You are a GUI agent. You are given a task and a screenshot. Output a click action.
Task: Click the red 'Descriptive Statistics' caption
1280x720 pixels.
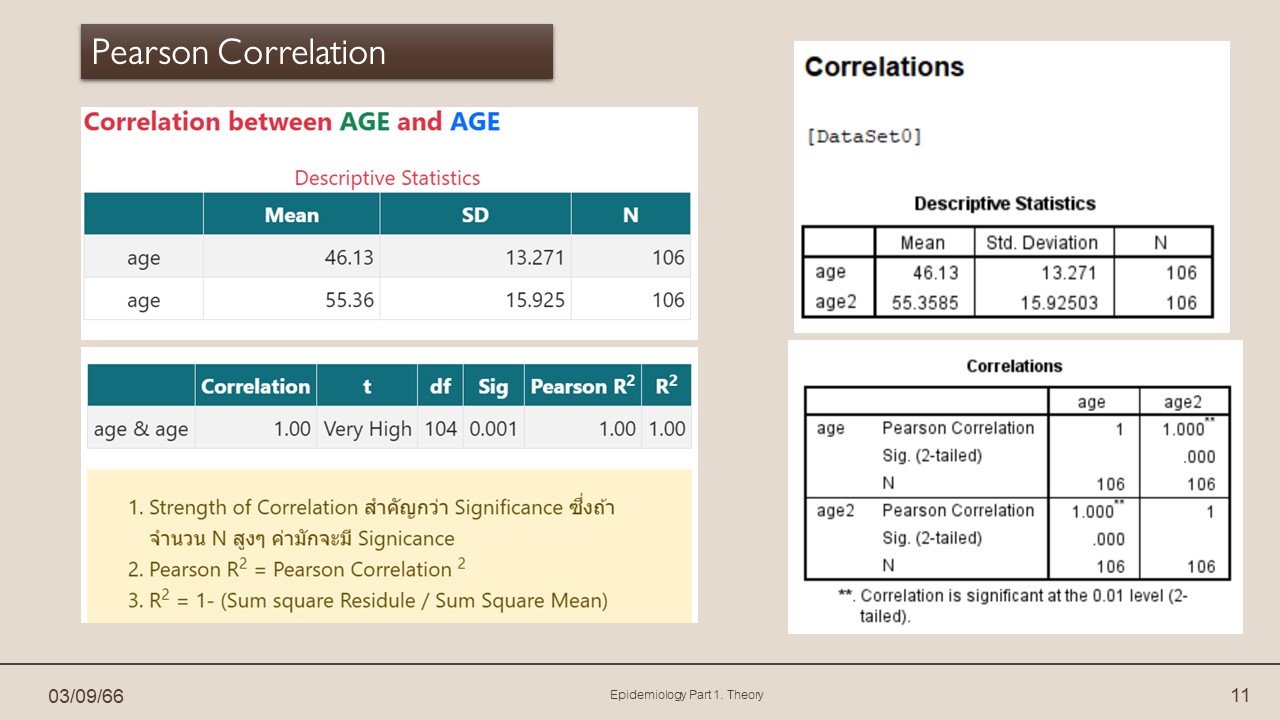[387, 178]
